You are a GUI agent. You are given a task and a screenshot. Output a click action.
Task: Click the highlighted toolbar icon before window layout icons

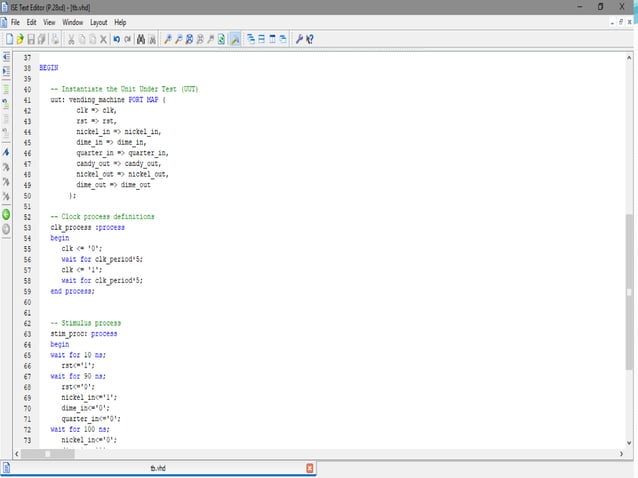pos(234,39)
